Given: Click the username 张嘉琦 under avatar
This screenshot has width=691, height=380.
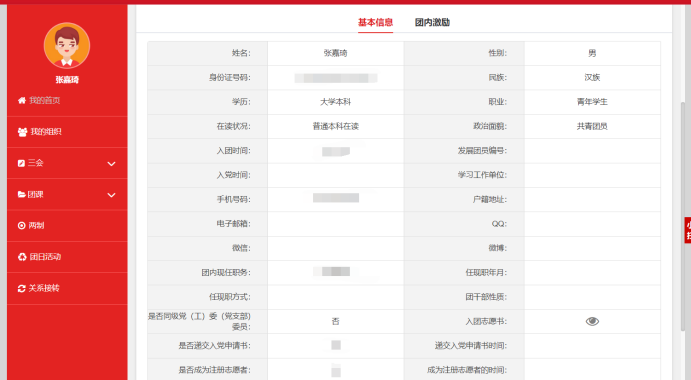Looking at the screenshot, I should click(x=67, y=80).
